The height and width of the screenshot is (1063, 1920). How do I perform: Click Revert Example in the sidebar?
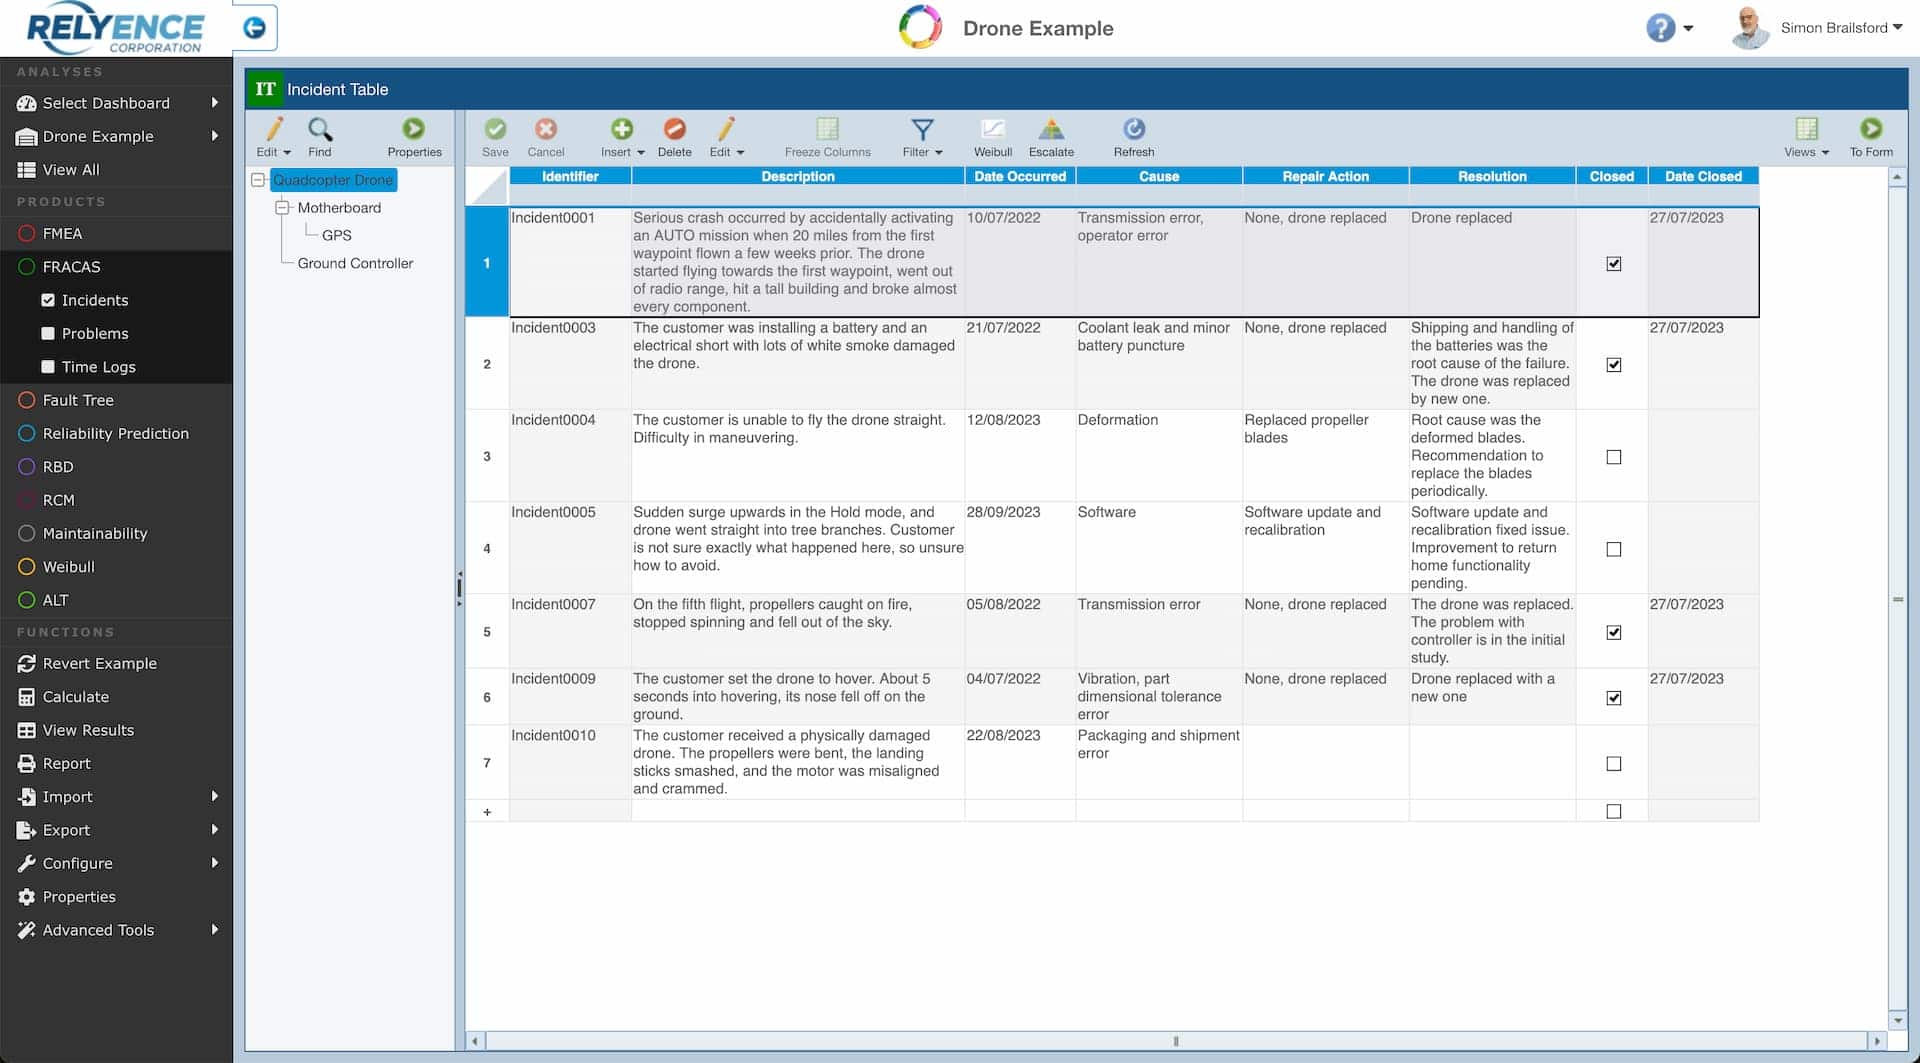pos(100,663)
